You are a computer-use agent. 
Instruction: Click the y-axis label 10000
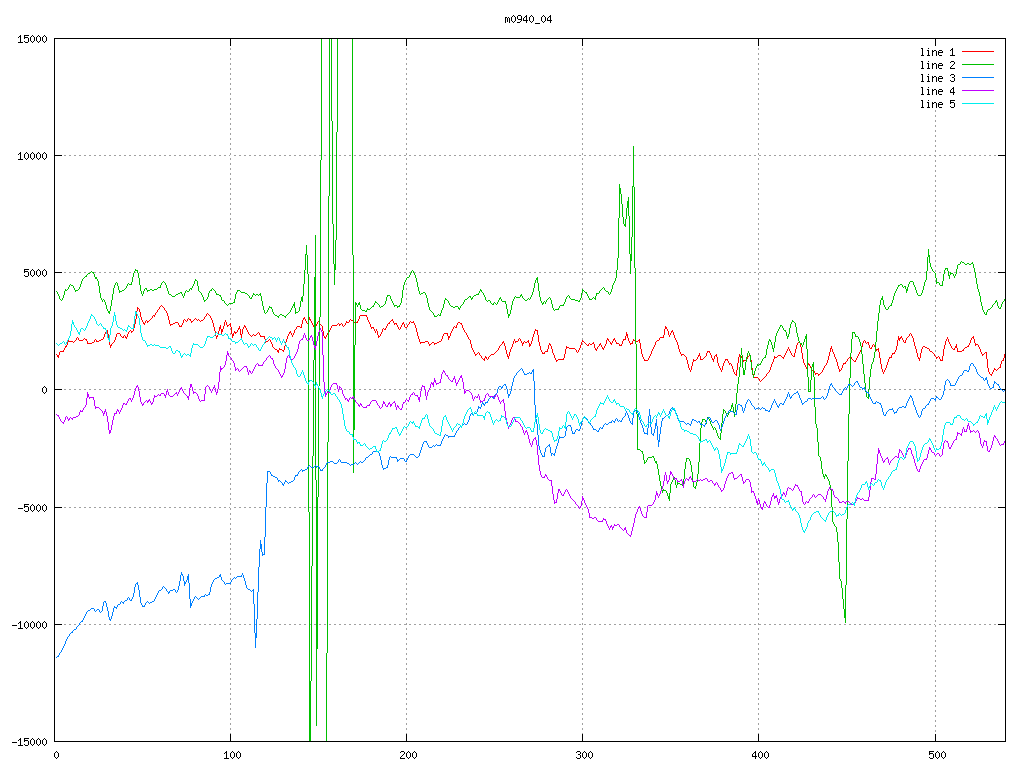(x=32, y=156)
